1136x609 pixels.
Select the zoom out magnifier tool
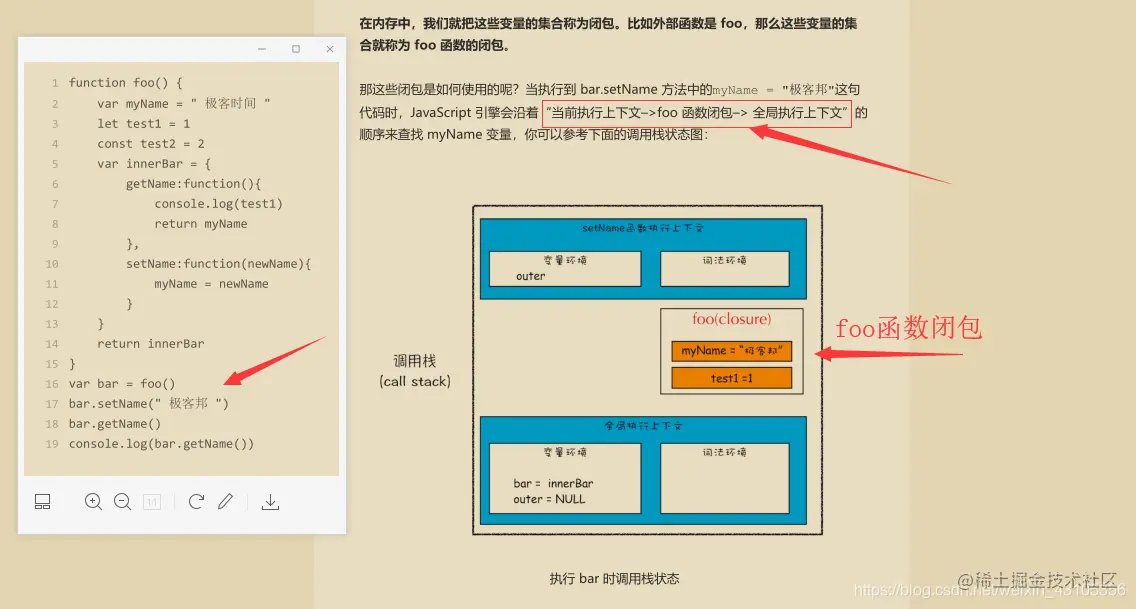pyautogui.click(x=123, y=501)
